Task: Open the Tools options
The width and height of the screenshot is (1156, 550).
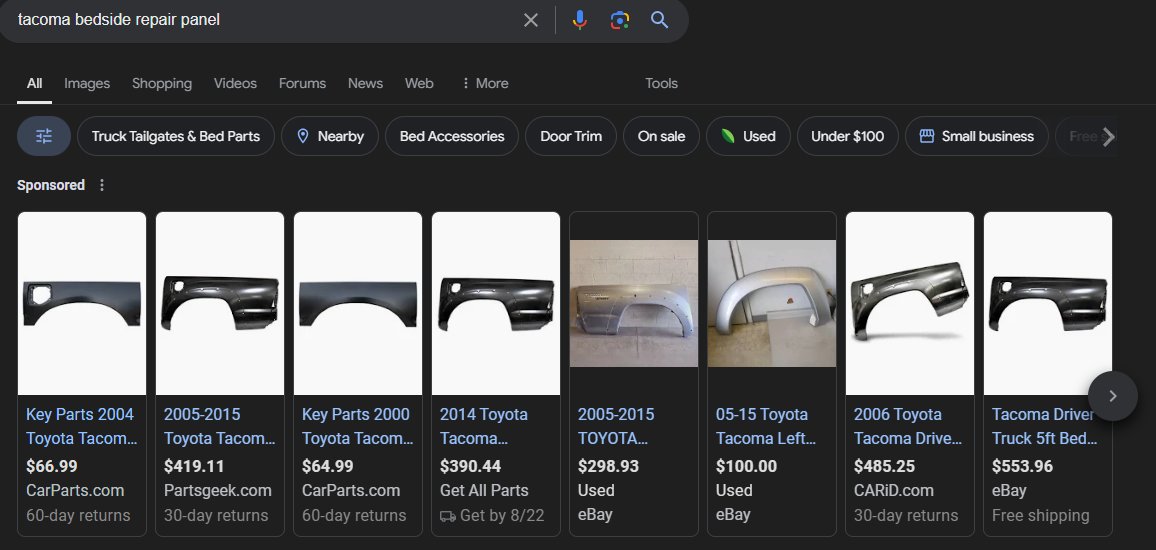Action: click(661, 83)
